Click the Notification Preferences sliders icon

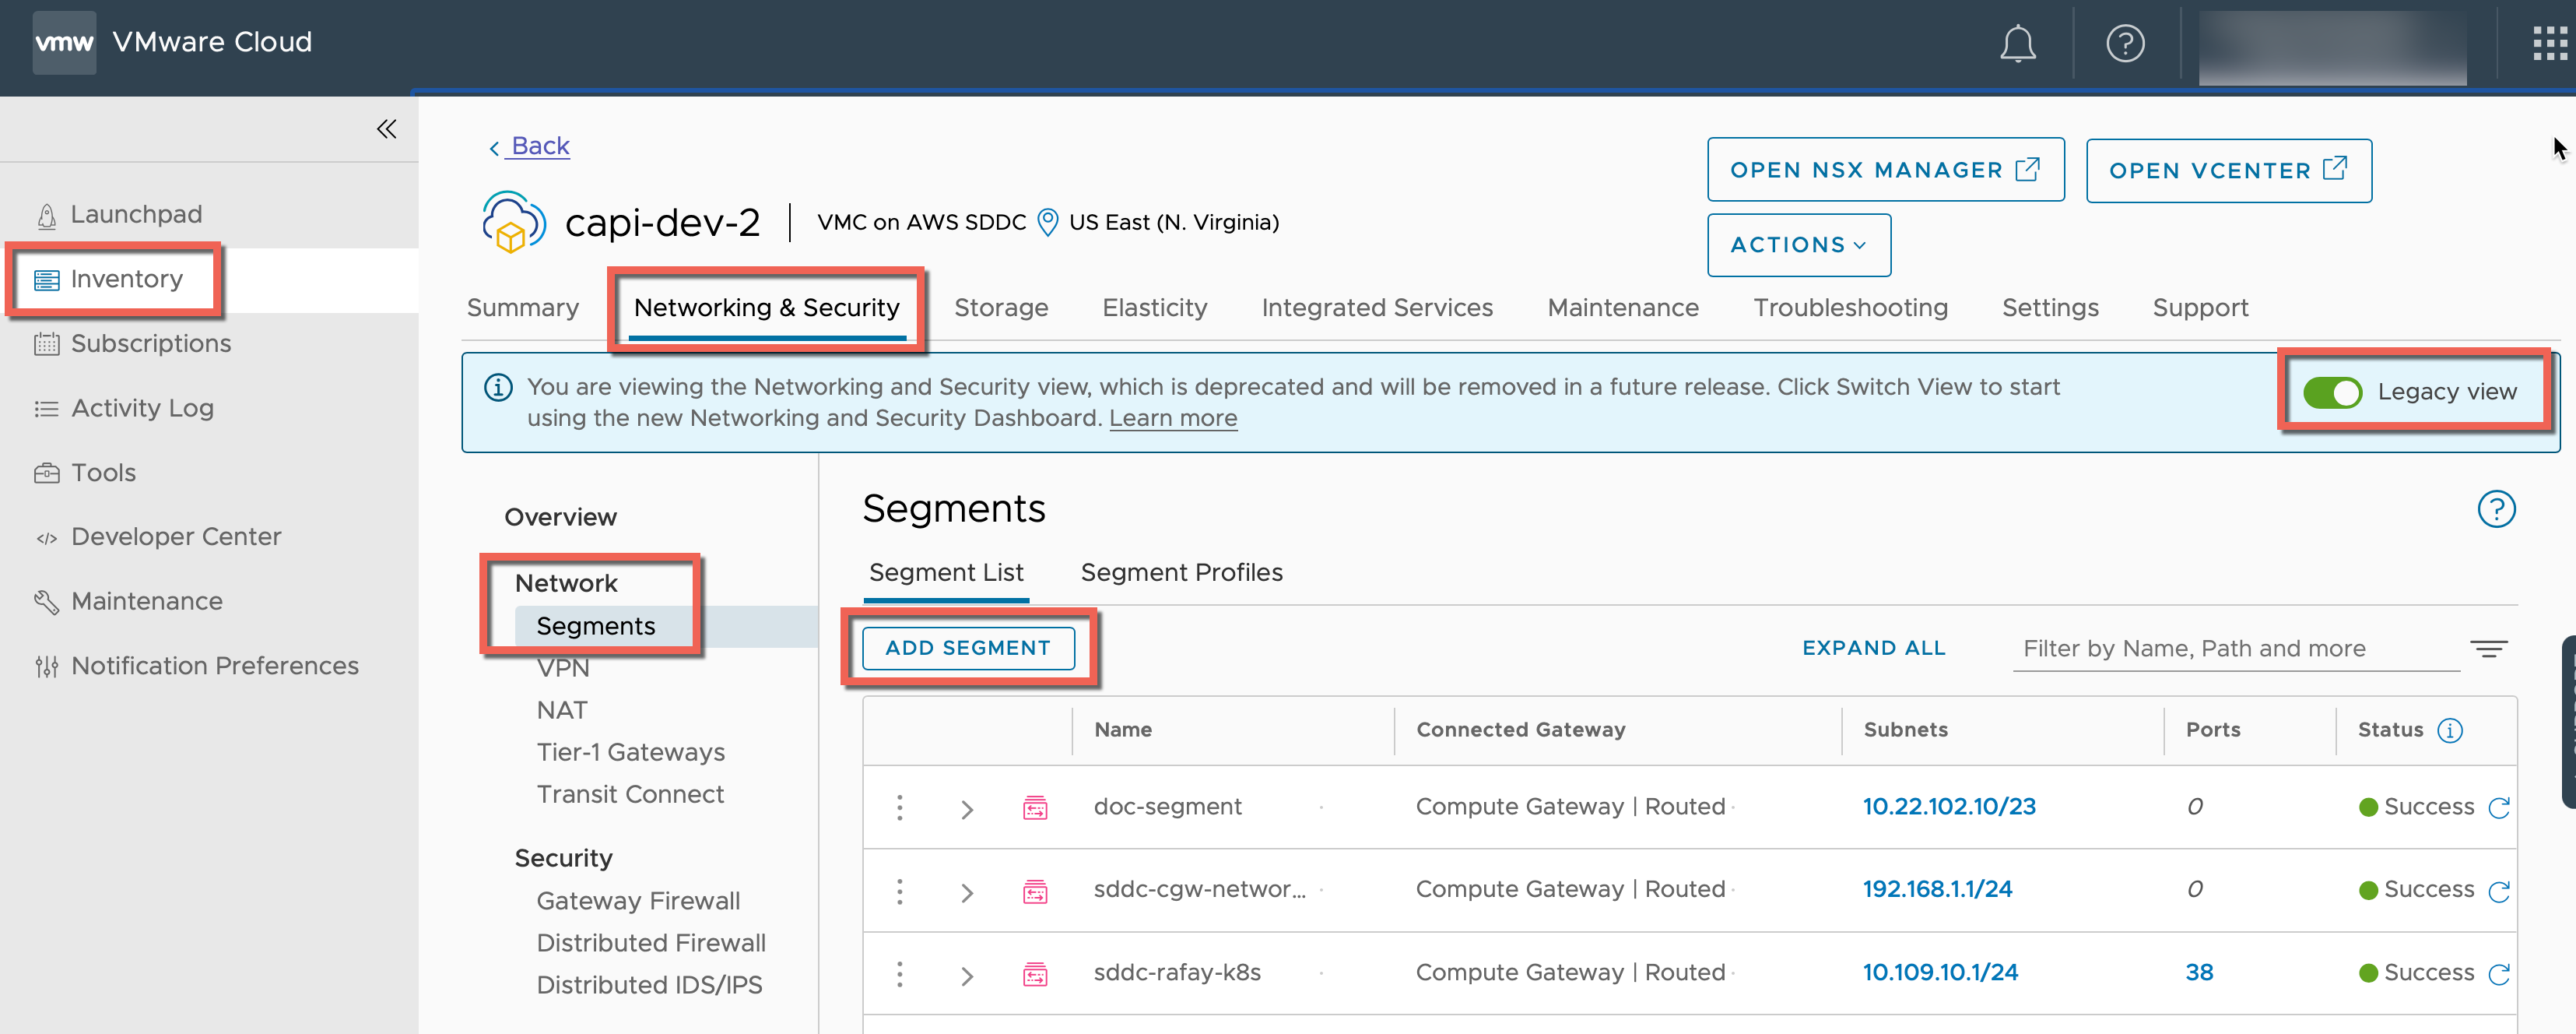[46, 666]
